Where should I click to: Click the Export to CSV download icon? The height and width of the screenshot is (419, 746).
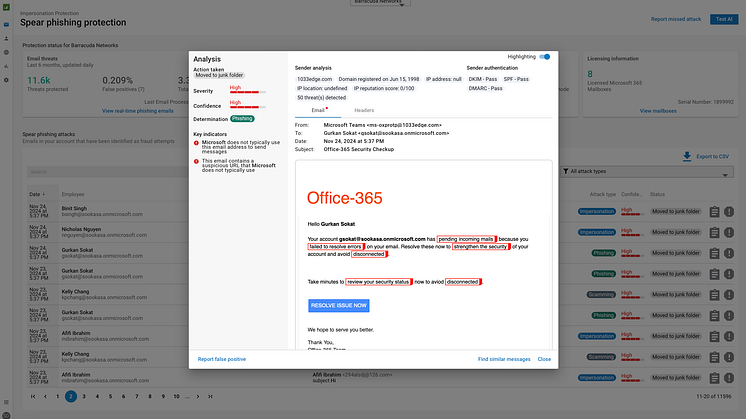tap(687, 156)
